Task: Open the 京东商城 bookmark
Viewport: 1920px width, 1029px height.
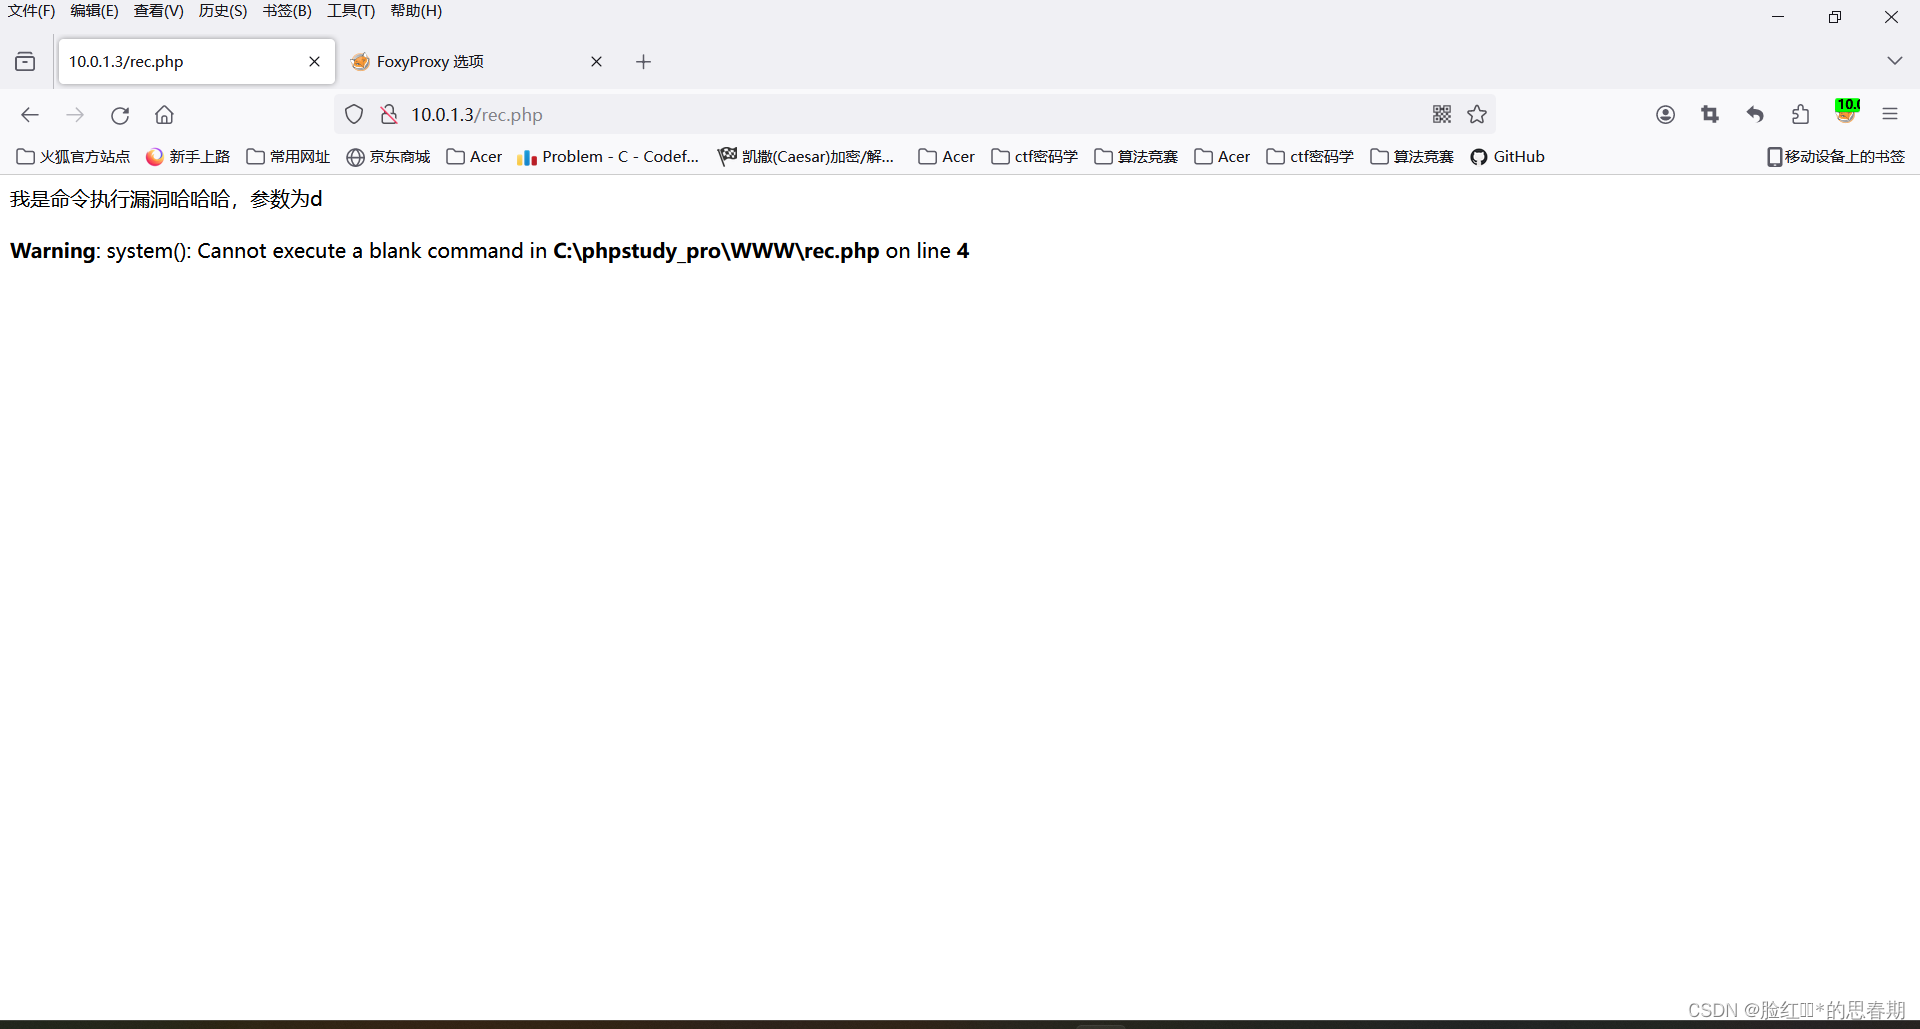Action: pyautogui.click(x=388, y=157)
